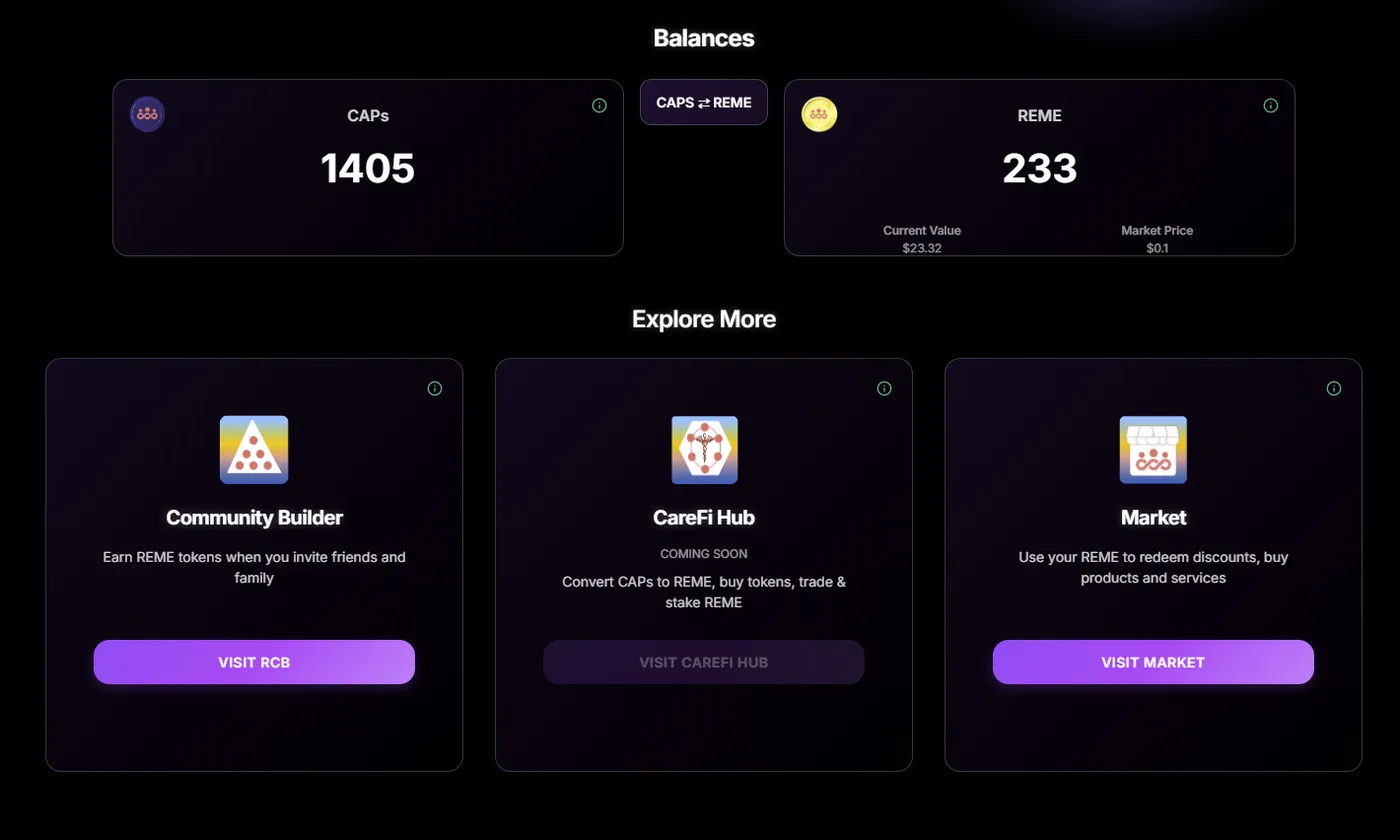Click the VISIT RCB button
The height and width of the screenshot is (840, 1400).
pos(253,661)
